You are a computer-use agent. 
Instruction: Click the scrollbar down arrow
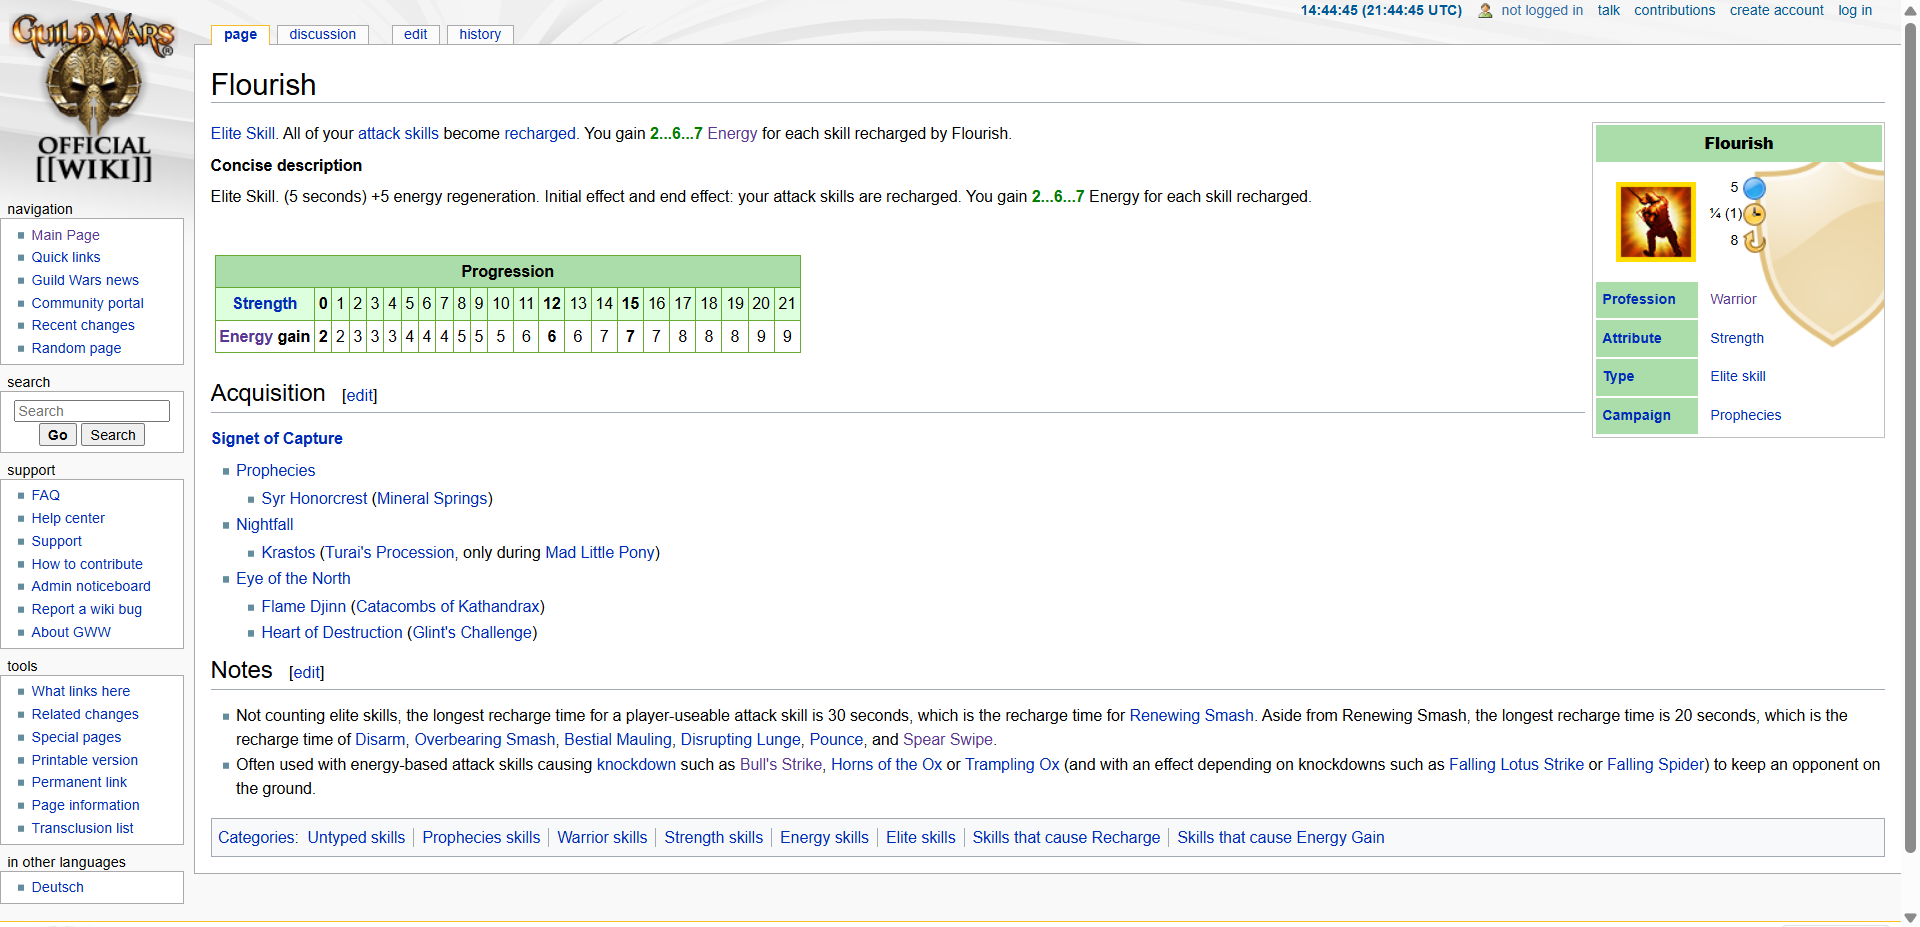(1910, 917)
